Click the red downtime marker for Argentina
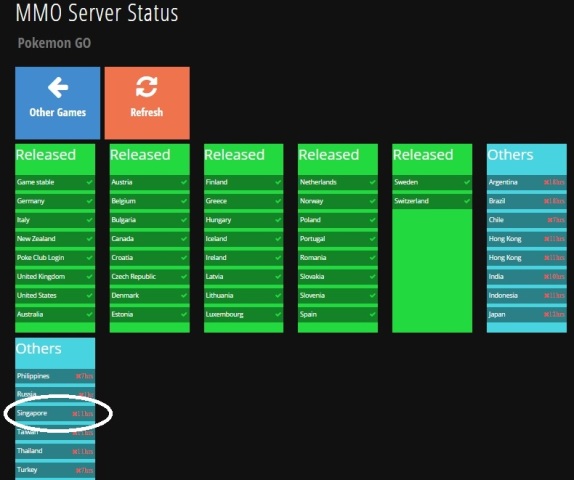Screen dimensions: 574x480 (x=554, y=182)
